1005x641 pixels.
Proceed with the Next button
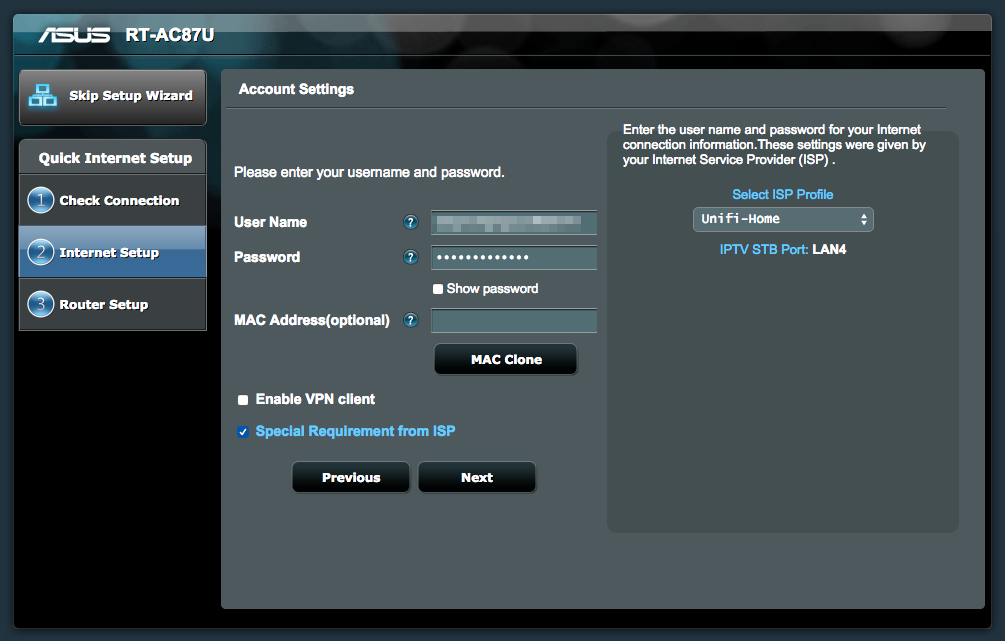coord(477,478)
